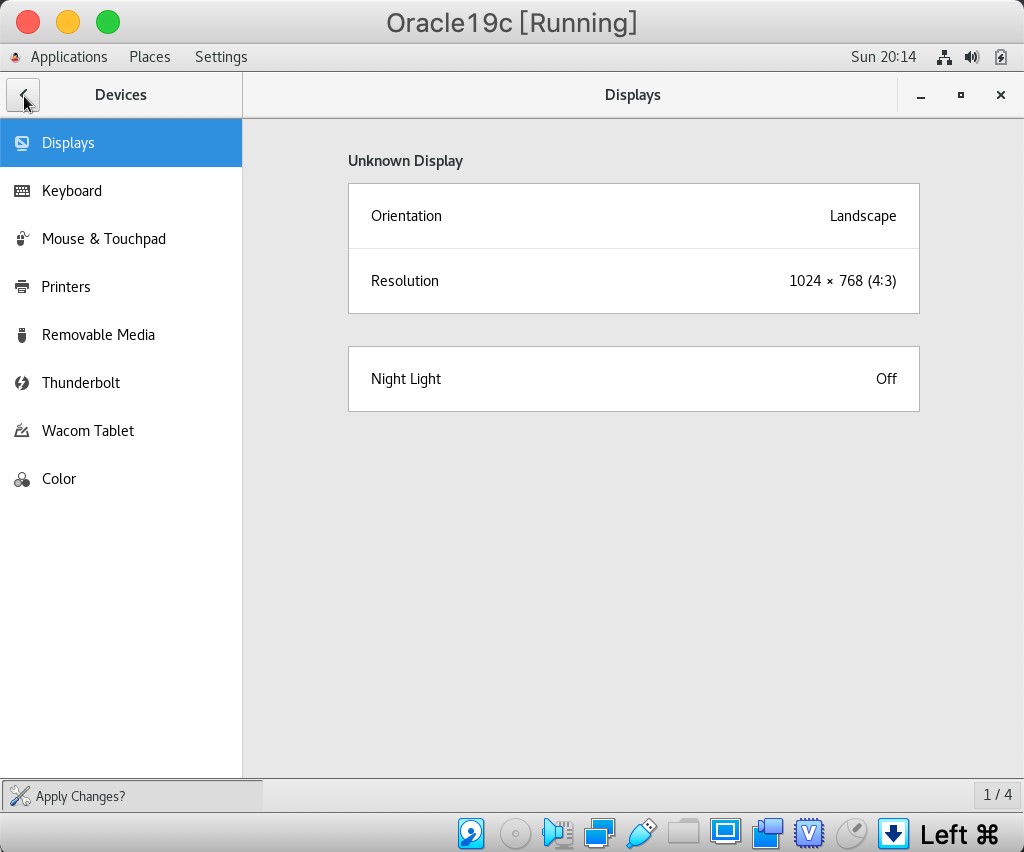Click the VirtualBox hard disk activity icon
The image size is (1024, 852).
pyautogui.click(x=471, y=834)
